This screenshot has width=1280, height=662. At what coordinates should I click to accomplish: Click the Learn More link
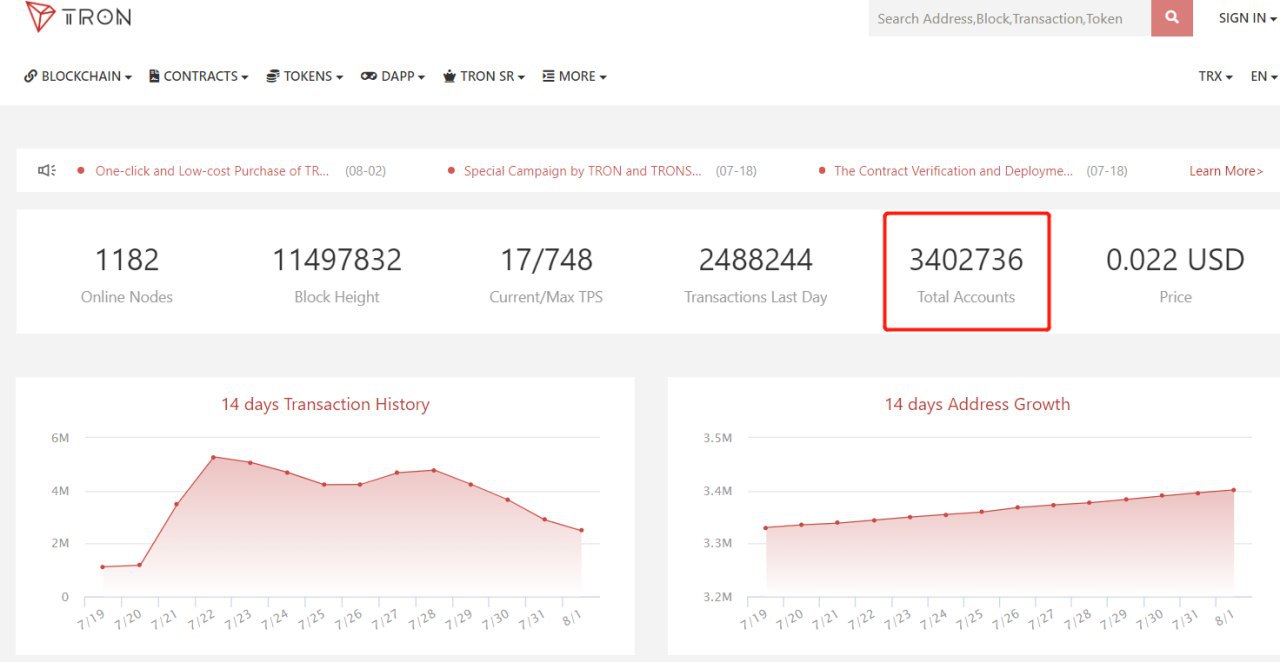1226,171
